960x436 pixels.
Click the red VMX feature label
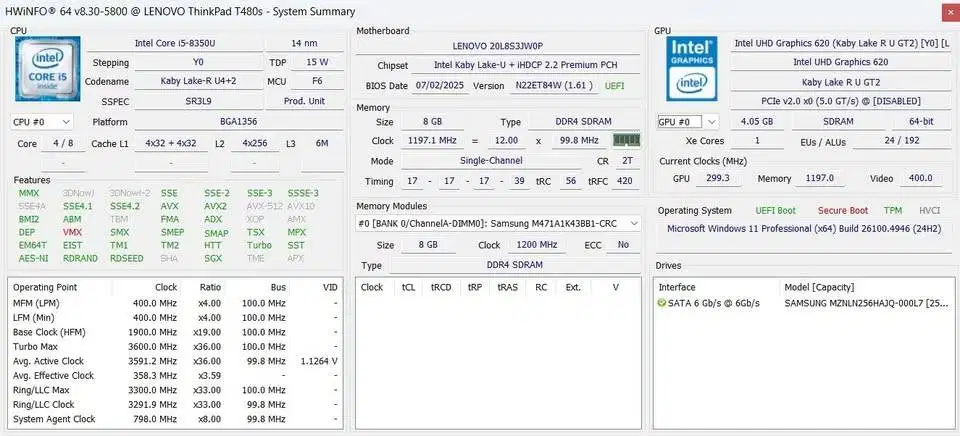(x=72, y=232)
